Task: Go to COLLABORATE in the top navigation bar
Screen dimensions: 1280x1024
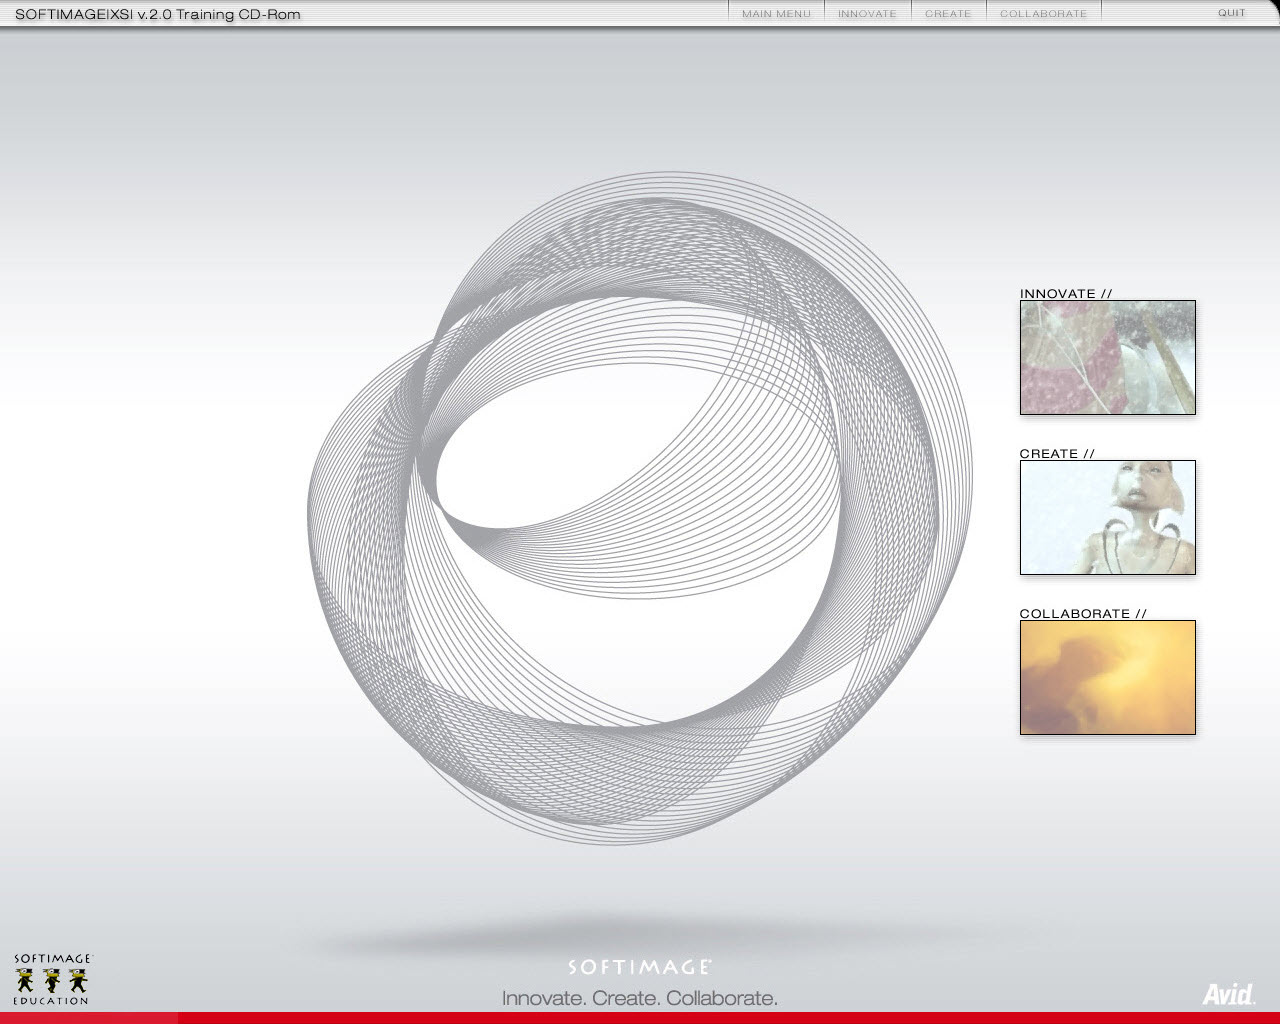Action: tap(1043, 14)
